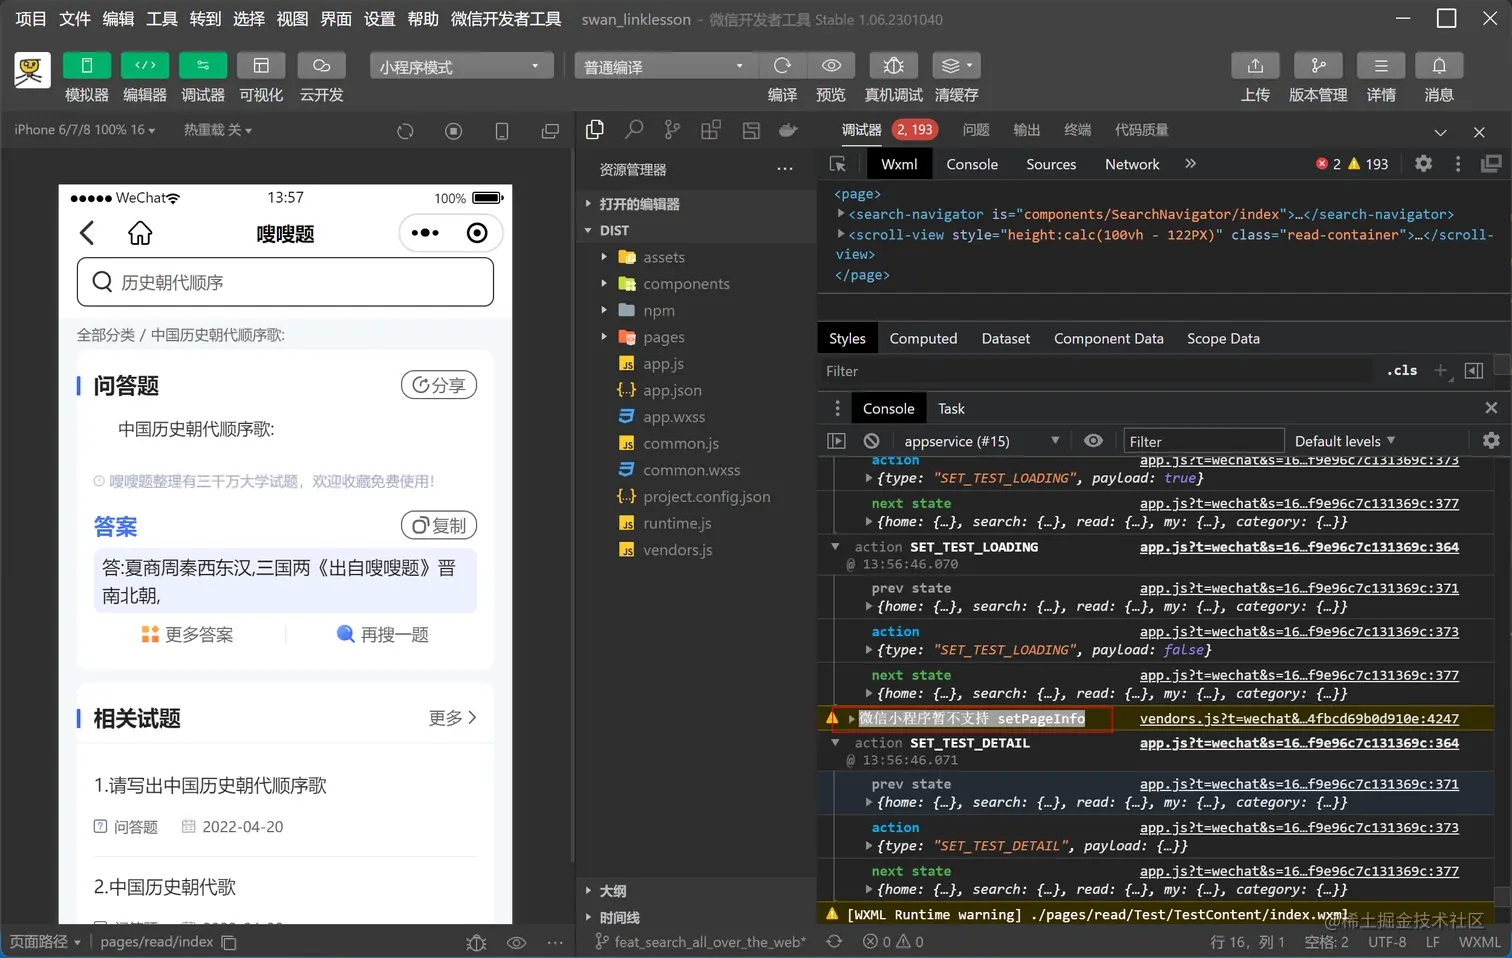1512x958 pixels.
Task: Open the Default levels dropdown
Action: click(1344, 441)
